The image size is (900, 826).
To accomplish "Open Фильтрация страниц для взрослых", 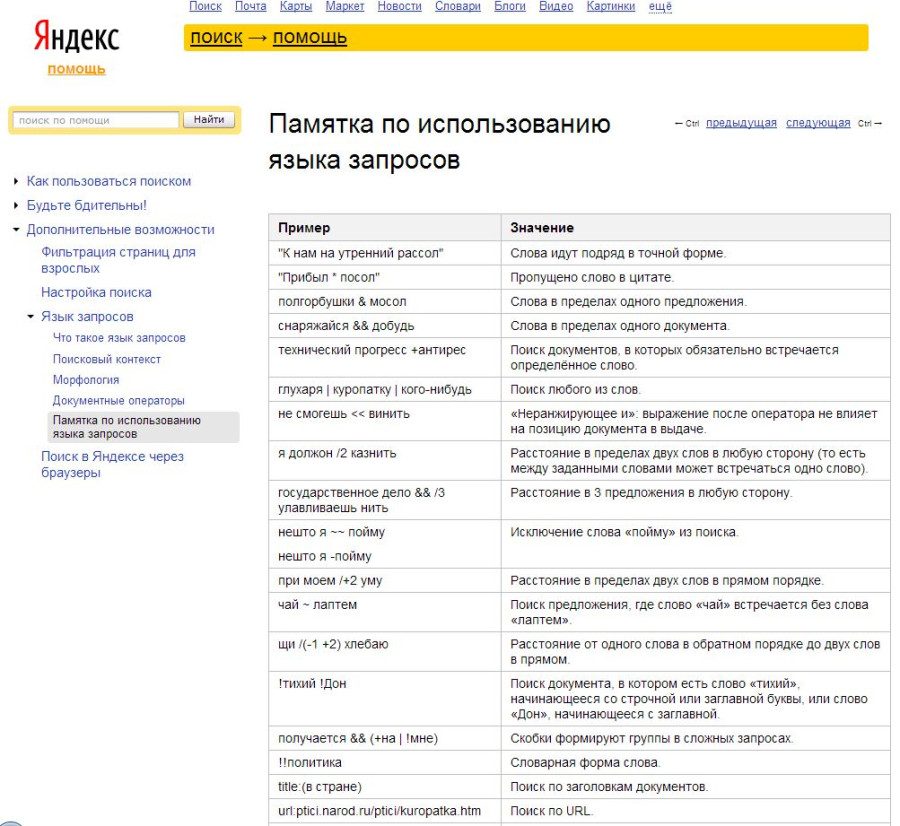I will coord(118,260).
